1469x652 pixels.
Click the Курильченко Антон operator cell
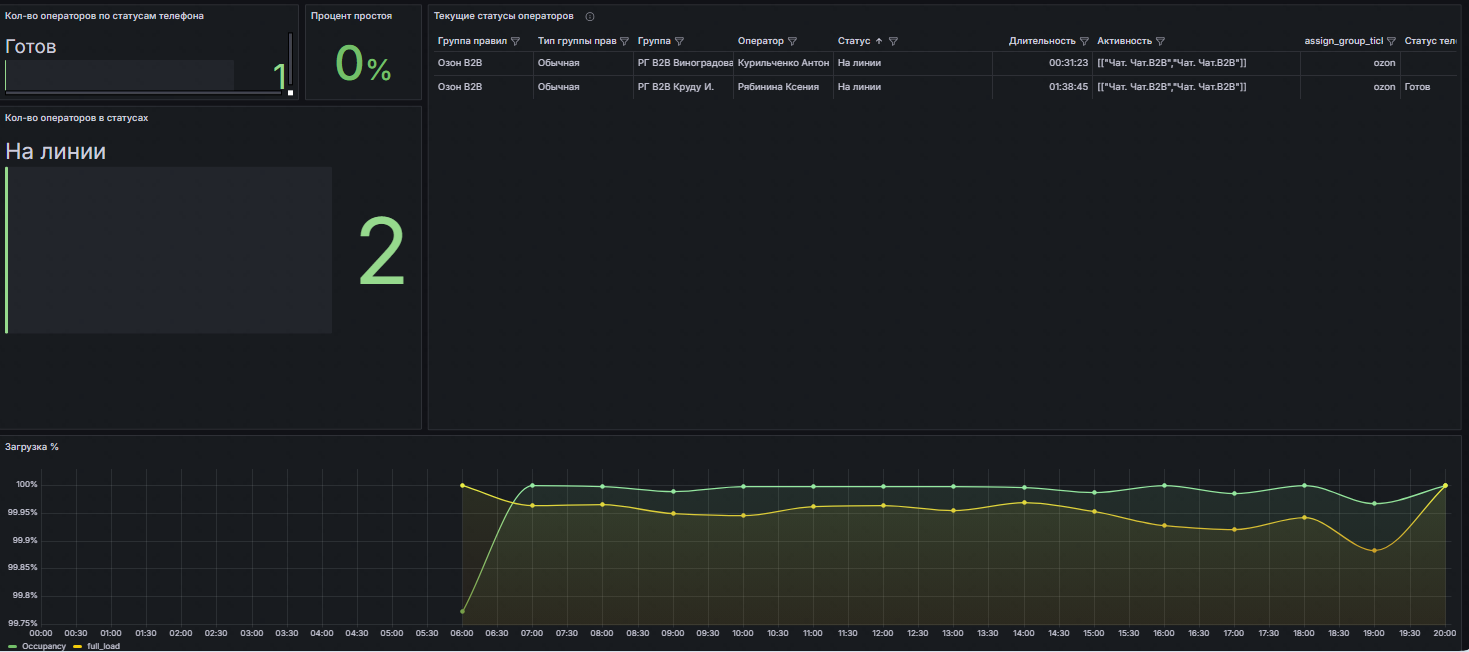coord(783,63)
